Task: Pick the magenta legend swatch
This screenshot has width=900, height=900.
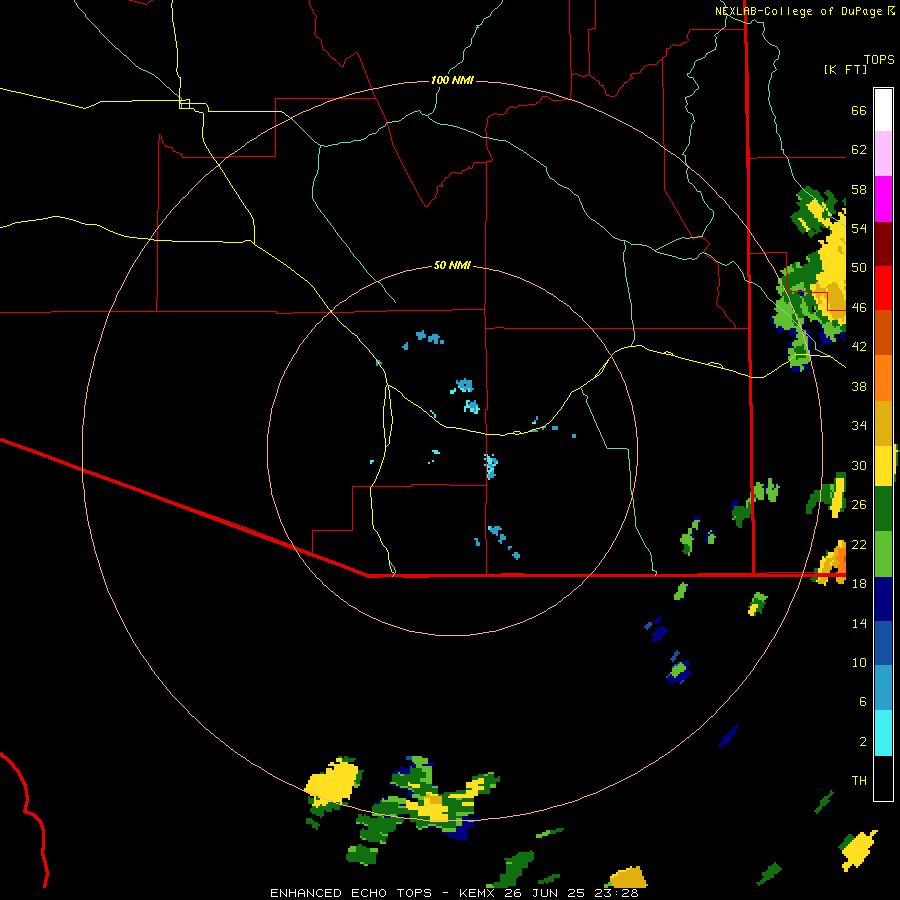Action: 883,199
